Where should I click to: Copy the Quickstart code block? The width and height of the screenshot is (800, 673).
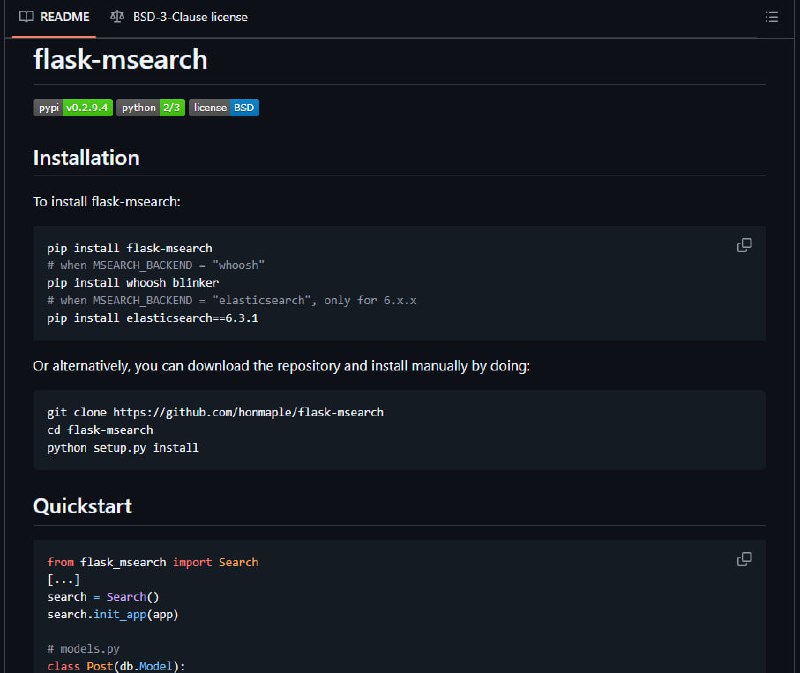coord(744,559)
